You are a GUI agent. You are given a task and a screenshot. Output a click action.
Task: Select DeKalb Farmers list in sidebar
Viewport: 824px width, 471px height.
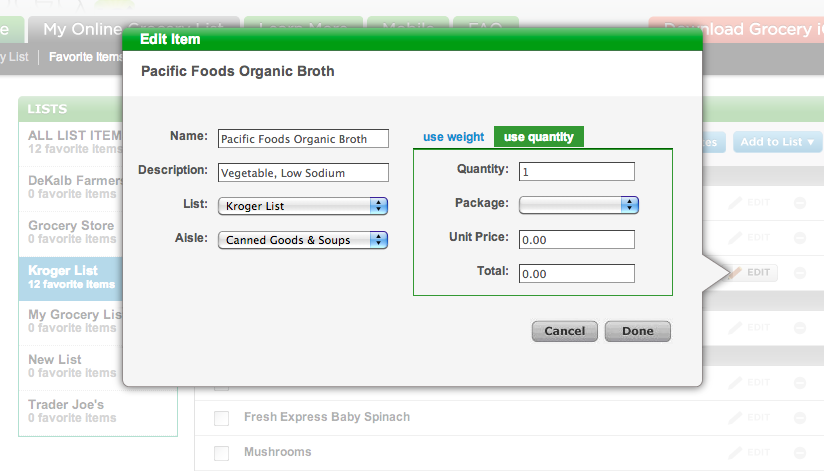(x=71, y=187)
